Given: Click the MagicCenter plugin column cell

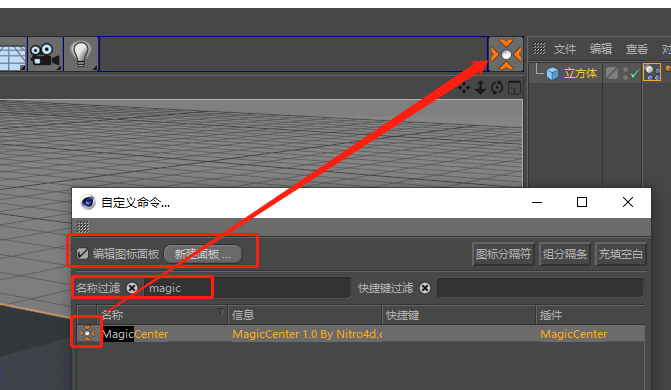Looking at the screenshot, I should coord(573,333).
